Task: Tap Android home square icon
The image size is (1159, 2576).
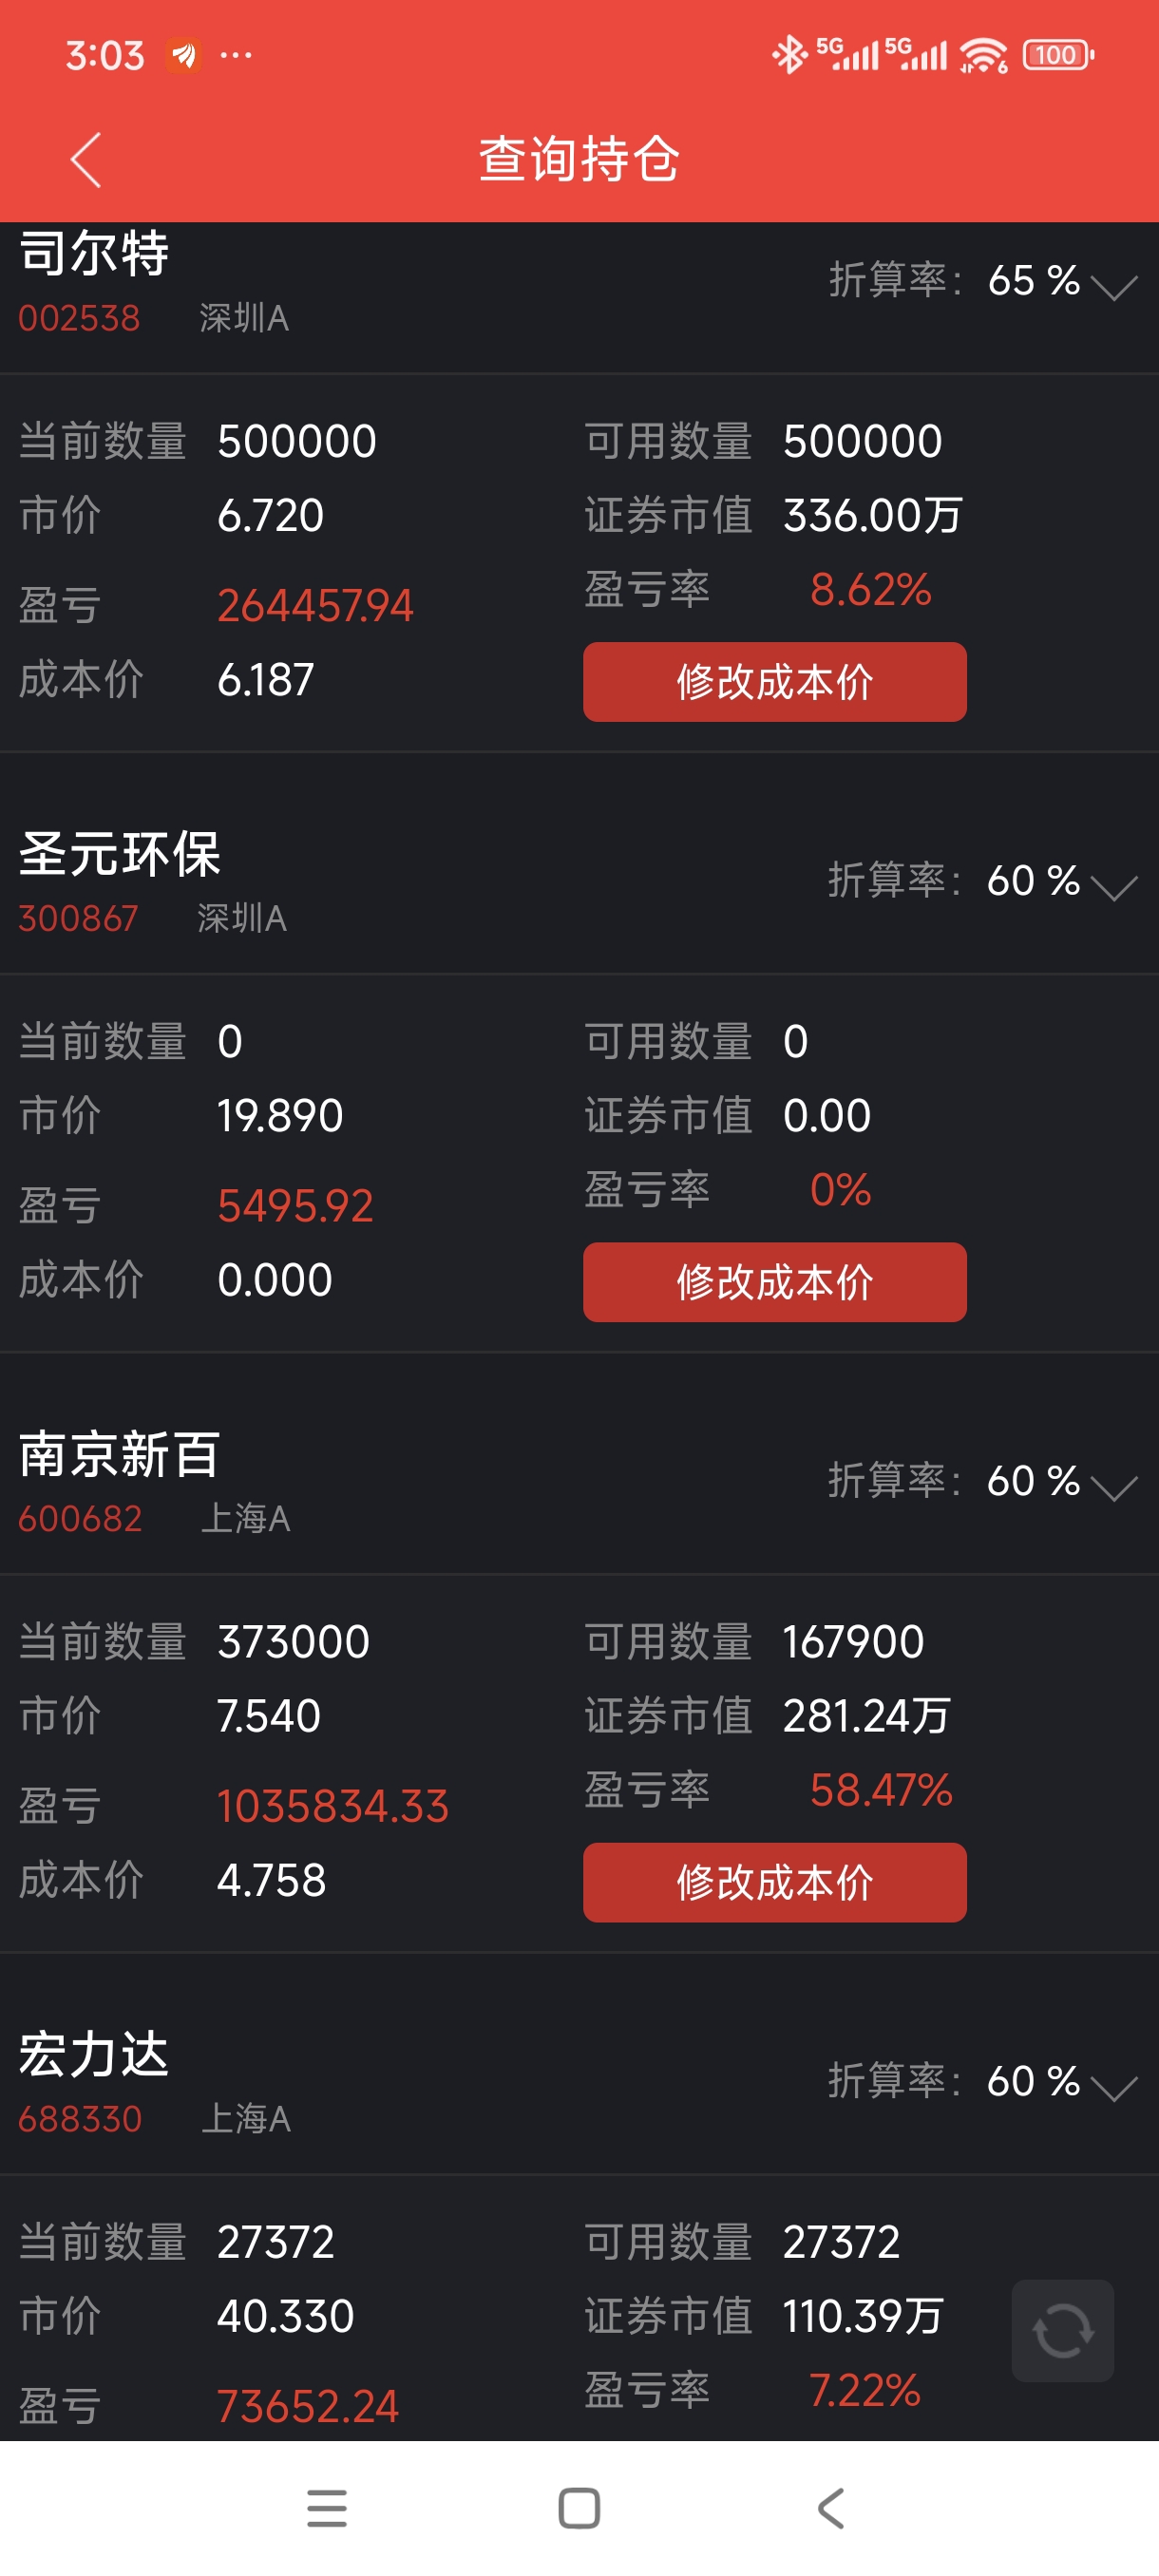Action: pyautogui.click(x=579, y=2508)
